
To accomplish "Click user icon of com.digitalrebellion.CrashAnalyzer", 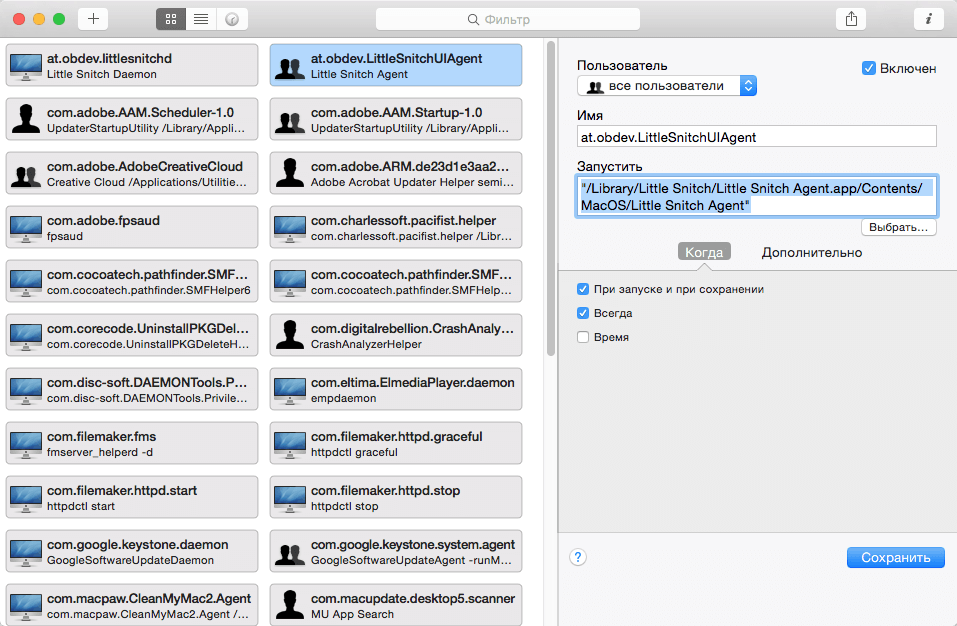I will click(289, 335).
